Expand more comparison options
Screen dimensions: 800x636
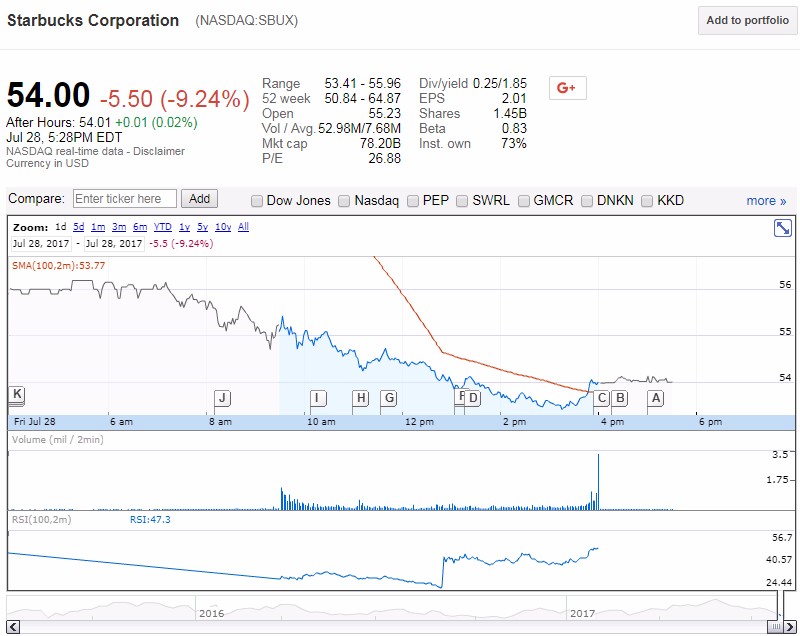[766, 201]
